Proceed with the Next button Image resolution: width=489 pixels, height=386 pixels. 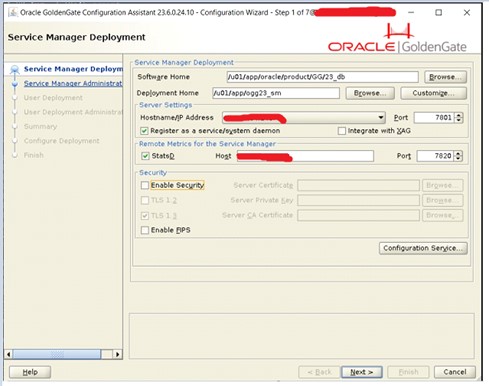(x=362, y=372)
